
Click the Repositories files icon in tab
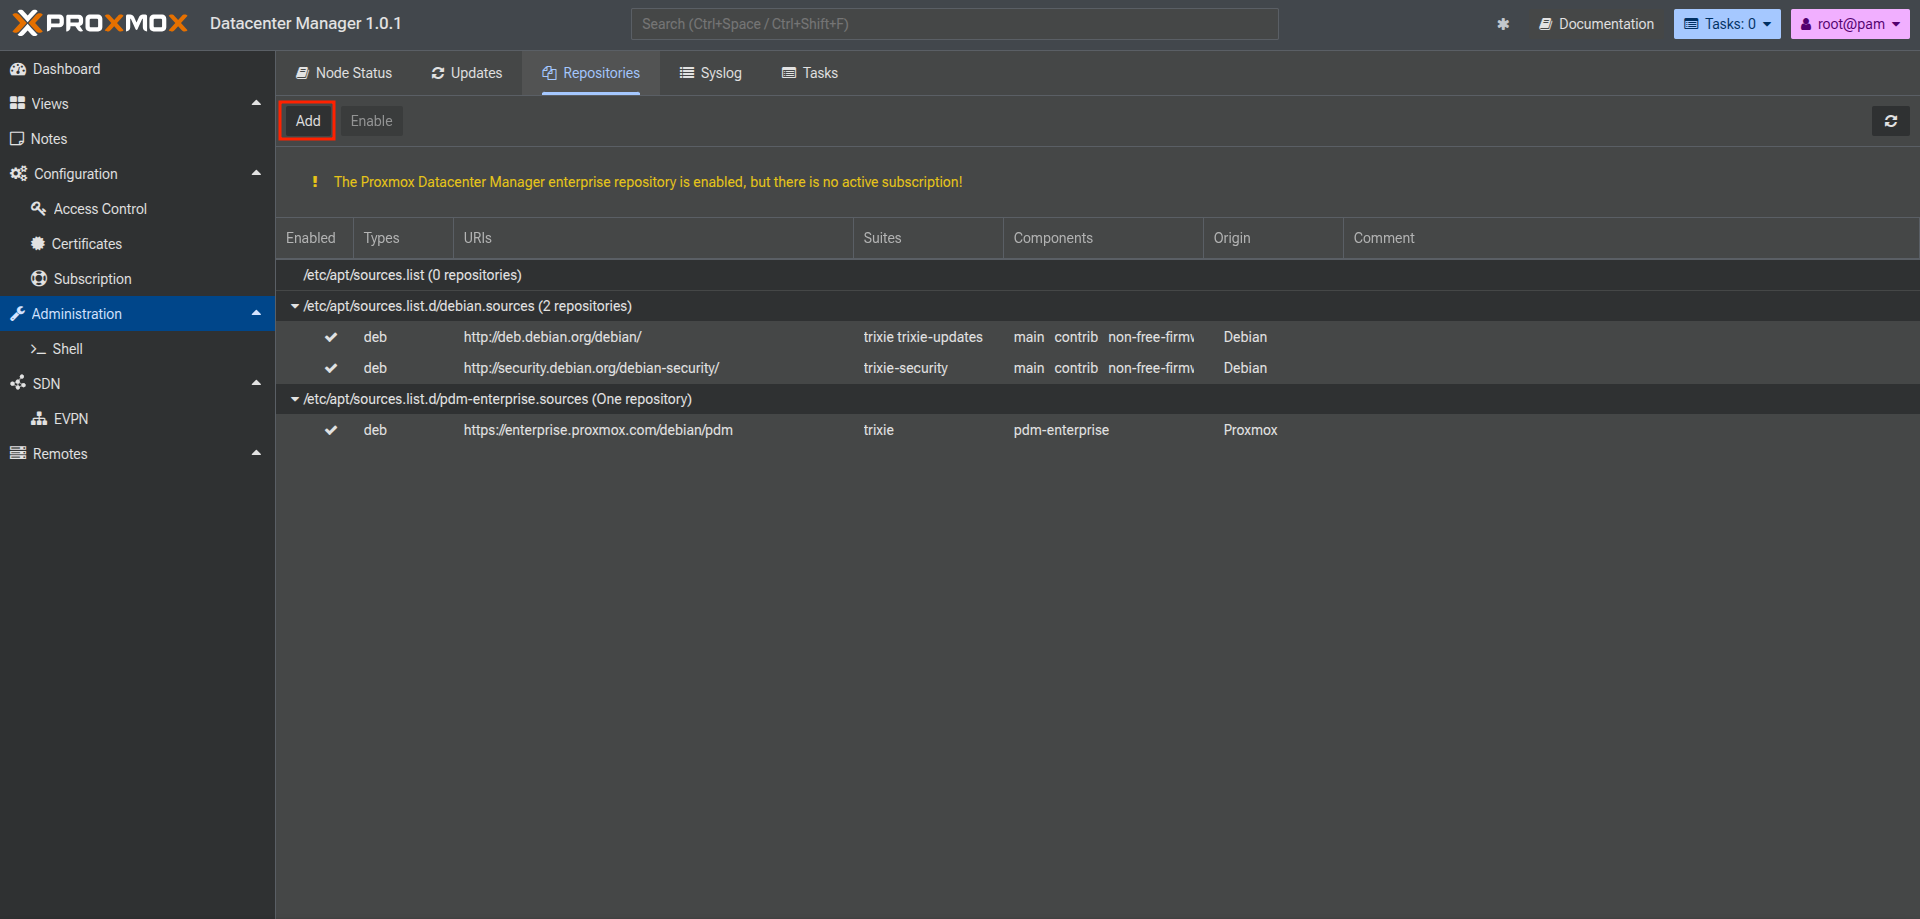point(549,73)
